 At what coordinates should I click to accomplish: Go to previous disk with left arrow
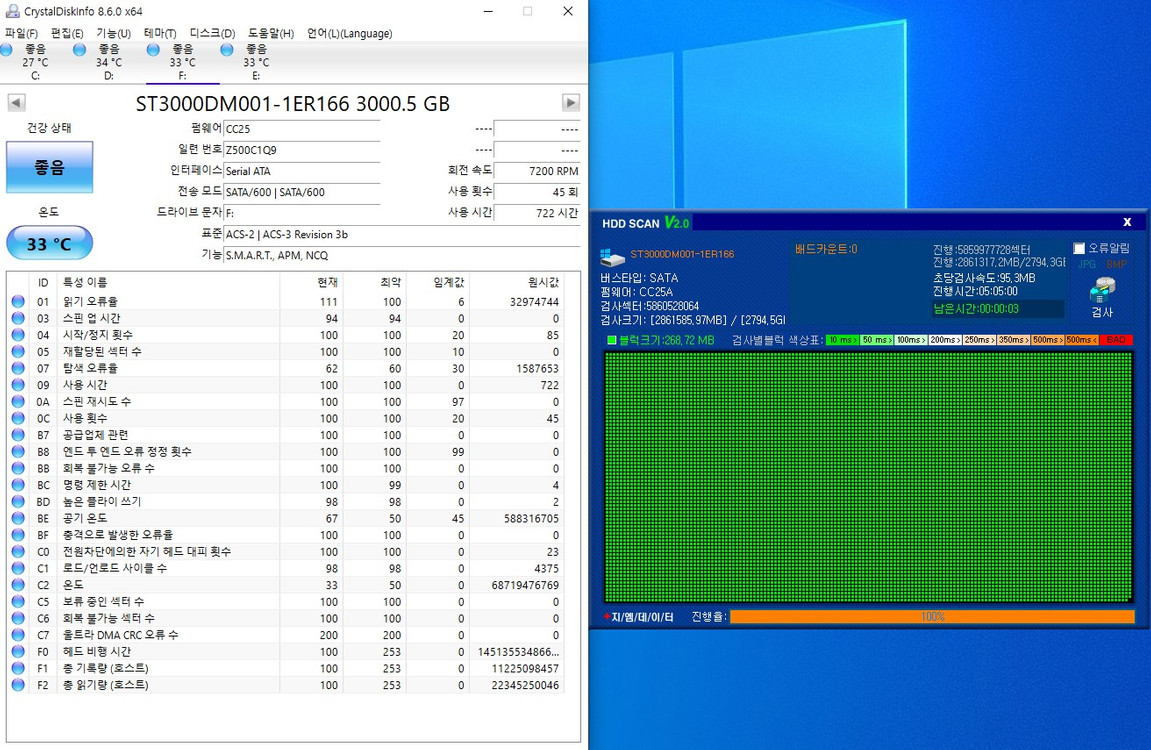[16, 103]
